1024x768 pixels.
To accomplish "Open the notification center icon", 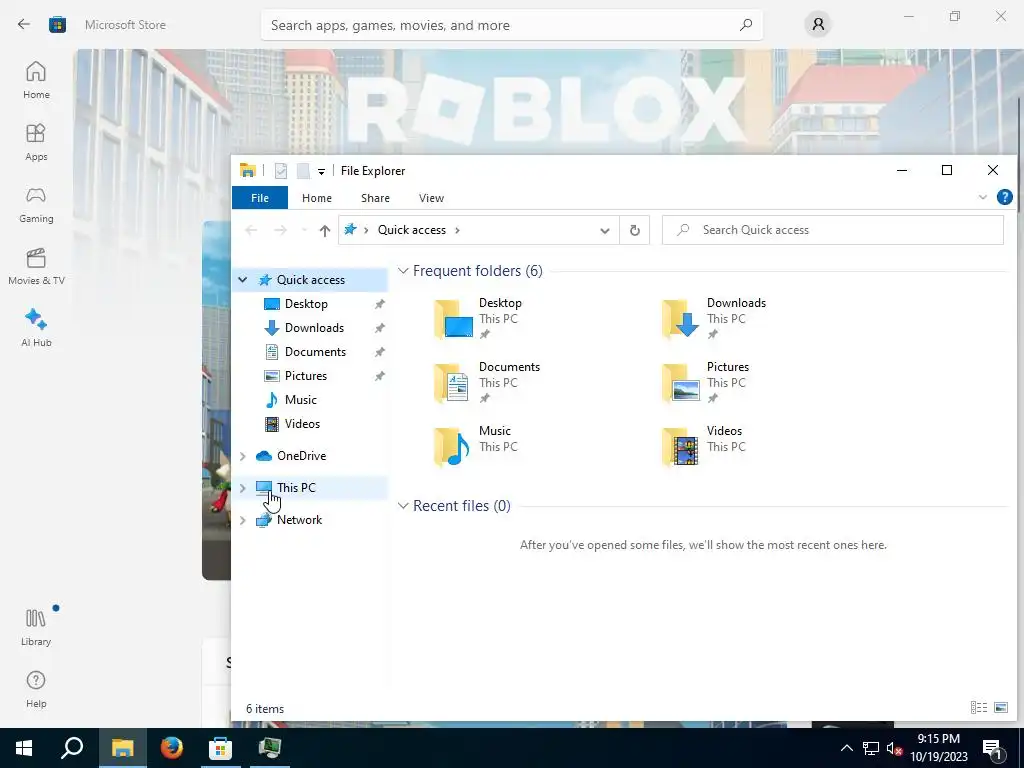I will [992, 748].
